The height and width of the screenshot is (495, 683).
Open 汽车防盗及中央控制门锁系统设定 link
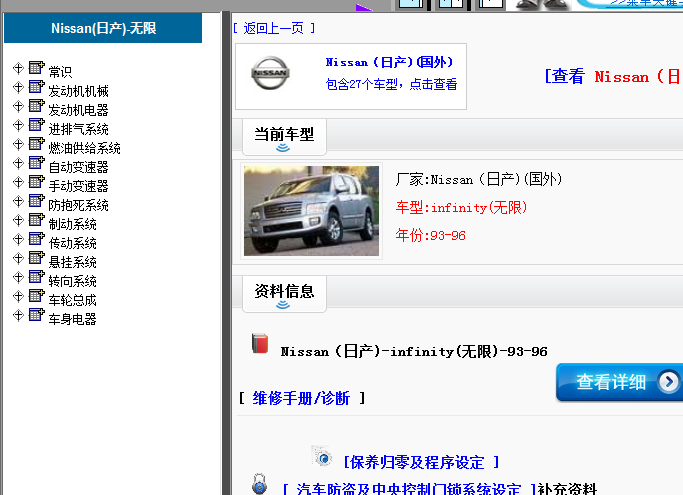point(409,488)
